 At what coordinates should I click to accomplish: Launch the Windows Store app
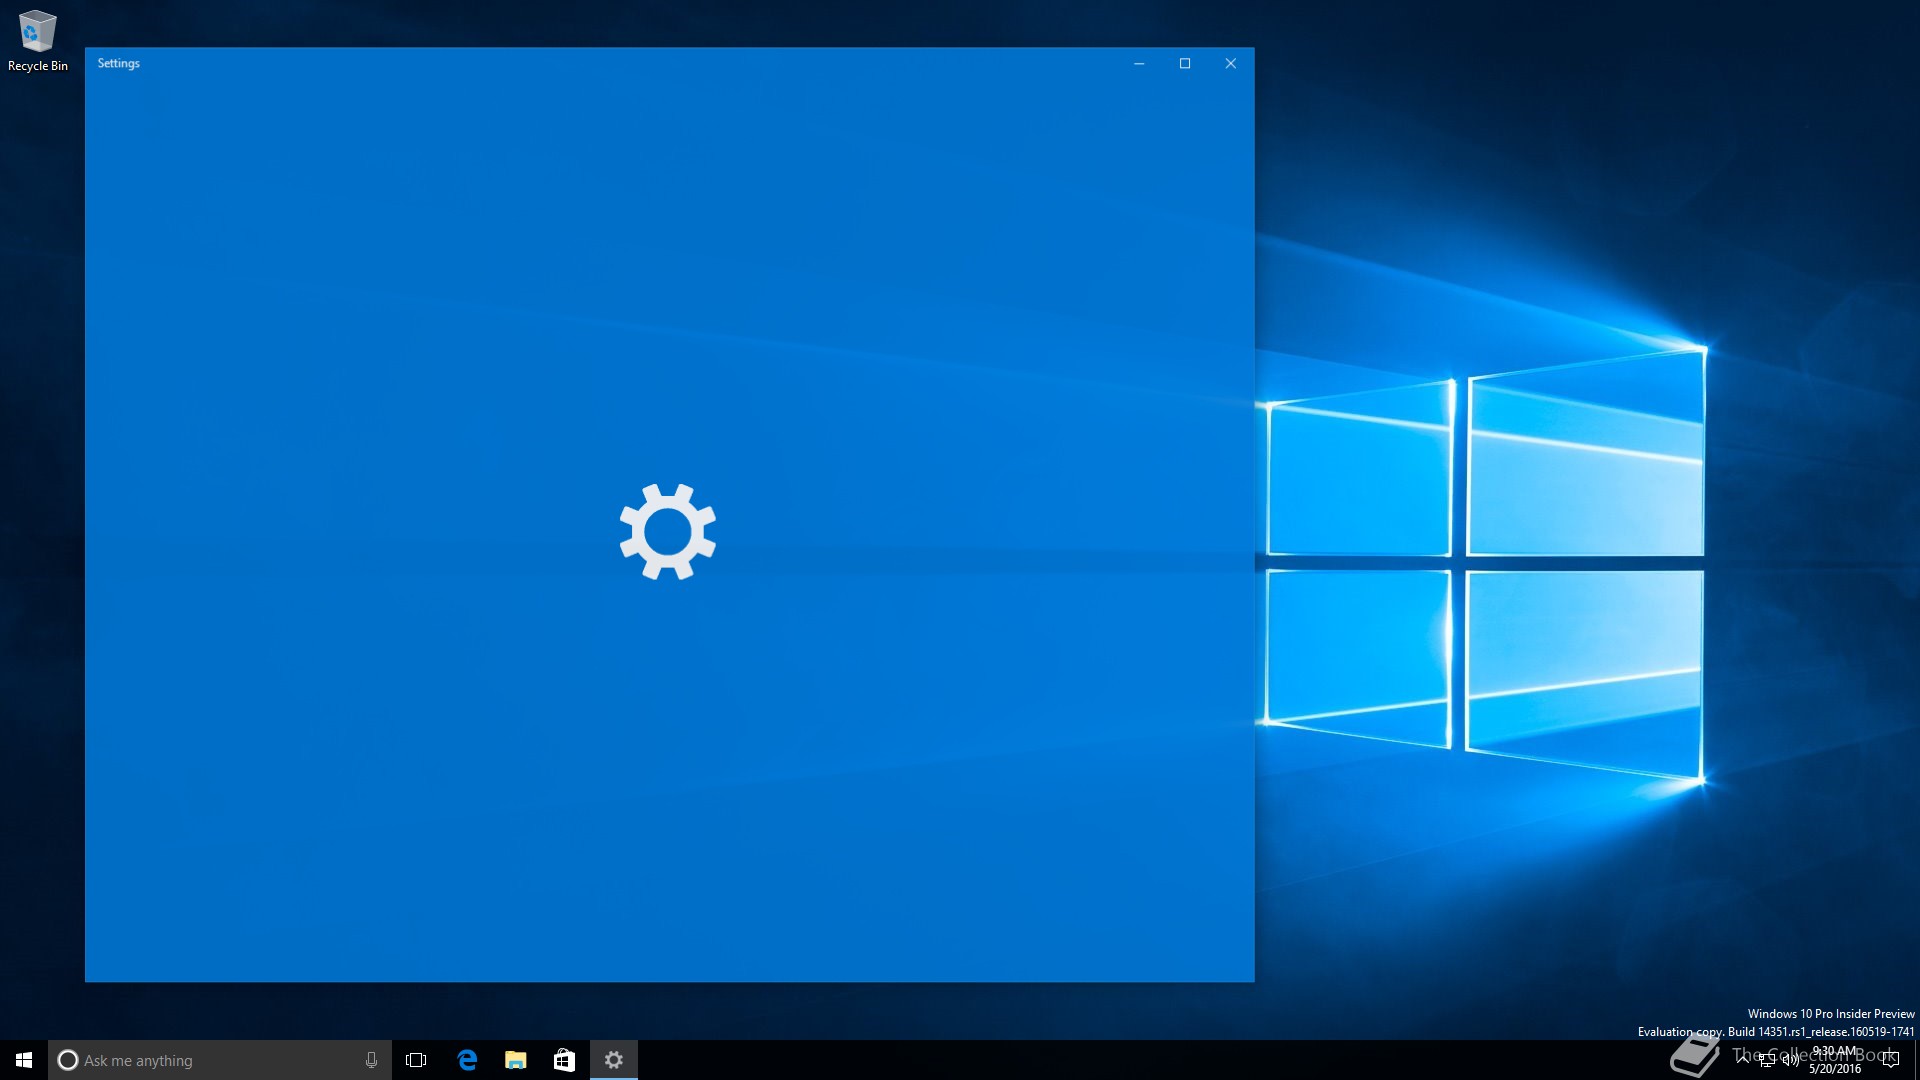tap(564, 1060)
